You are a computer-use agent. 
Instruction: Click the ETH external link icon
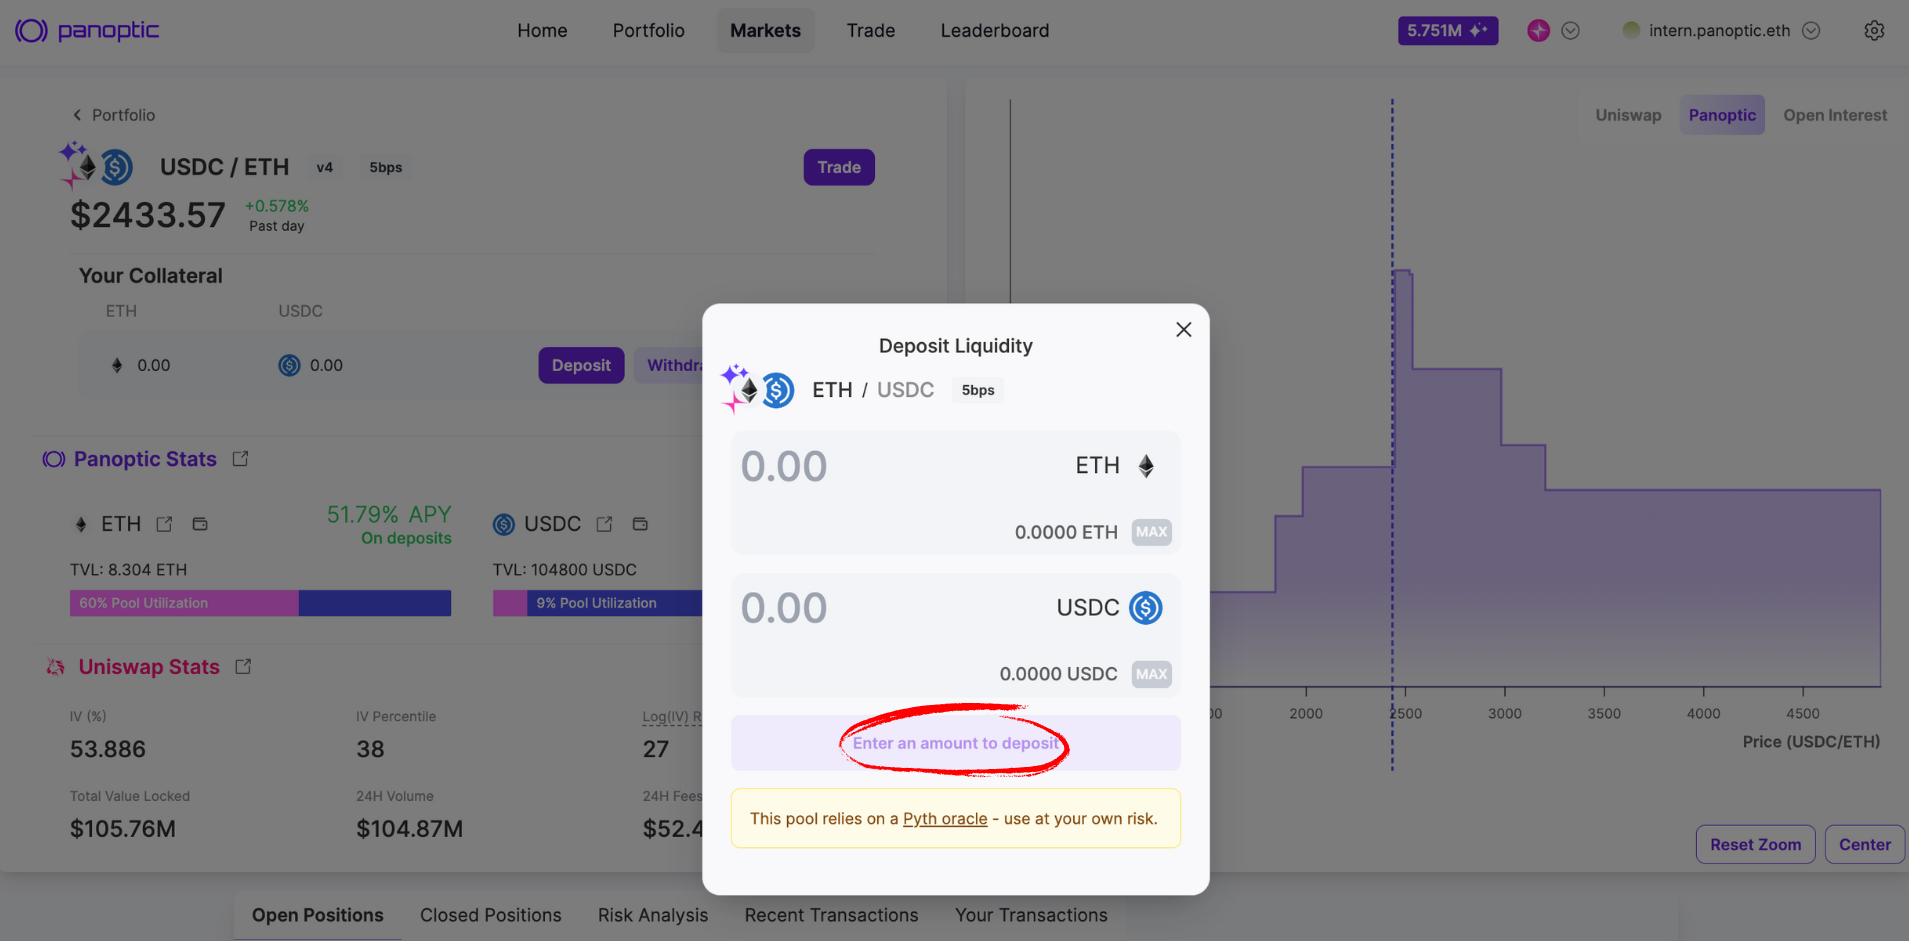(164, 524)
